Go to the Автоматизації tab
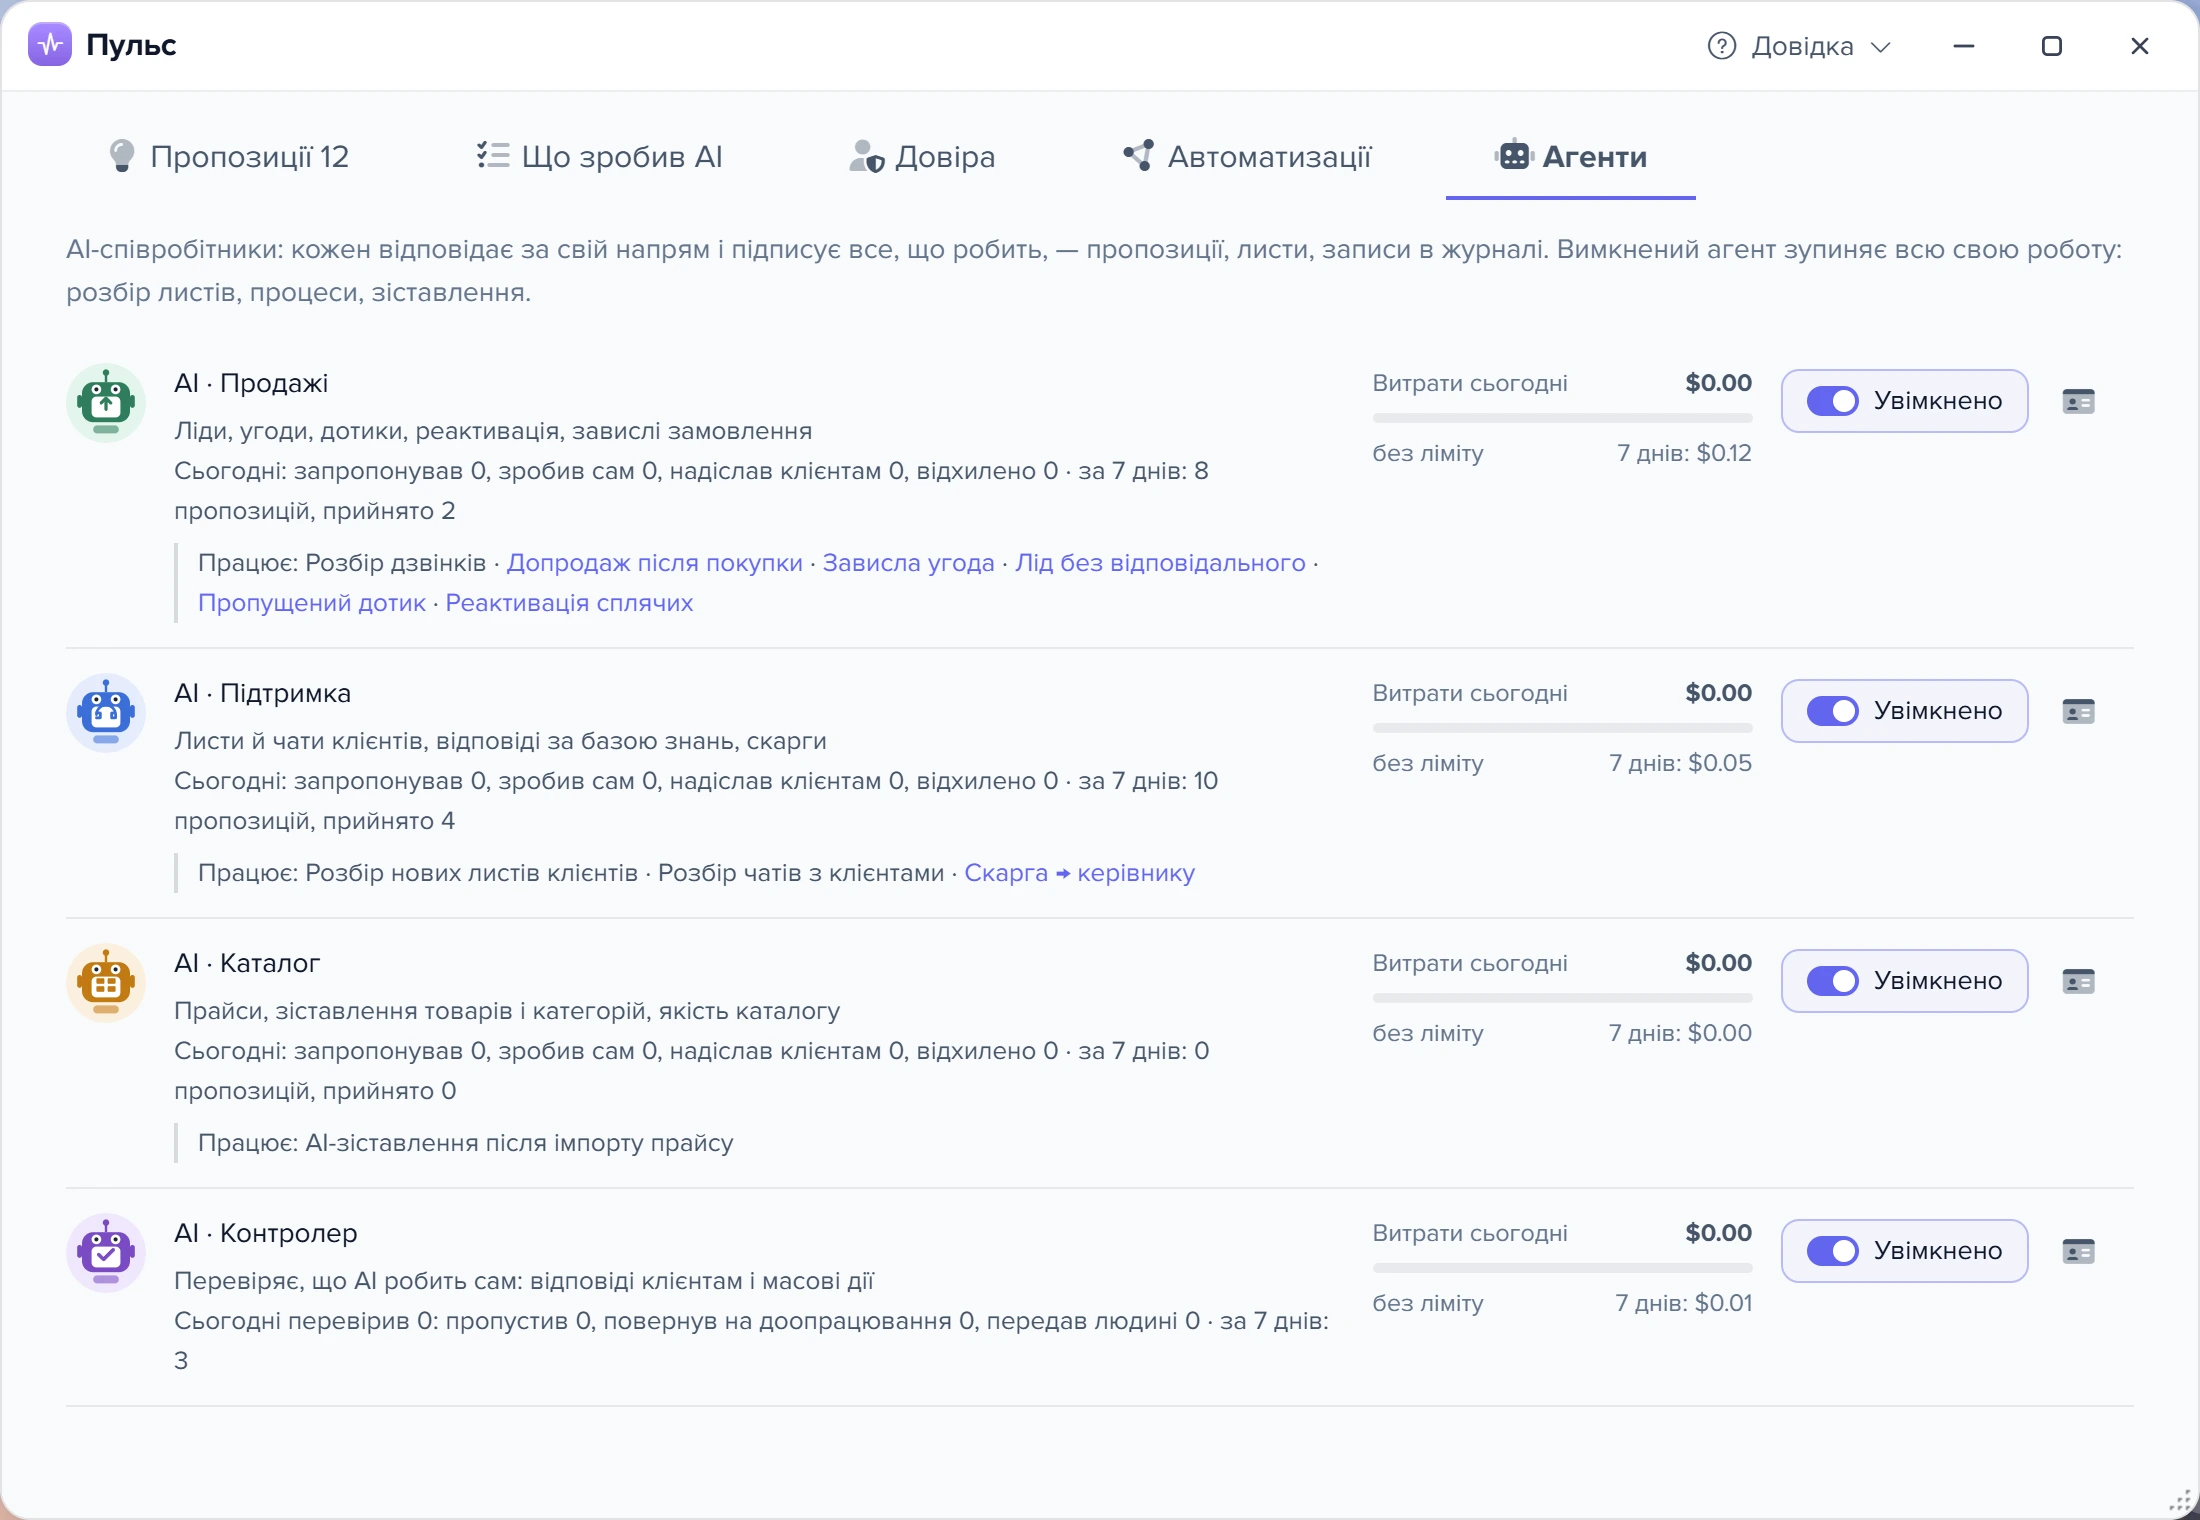This screenshot has width=2200, height=1520. [x=1247, y=156]
